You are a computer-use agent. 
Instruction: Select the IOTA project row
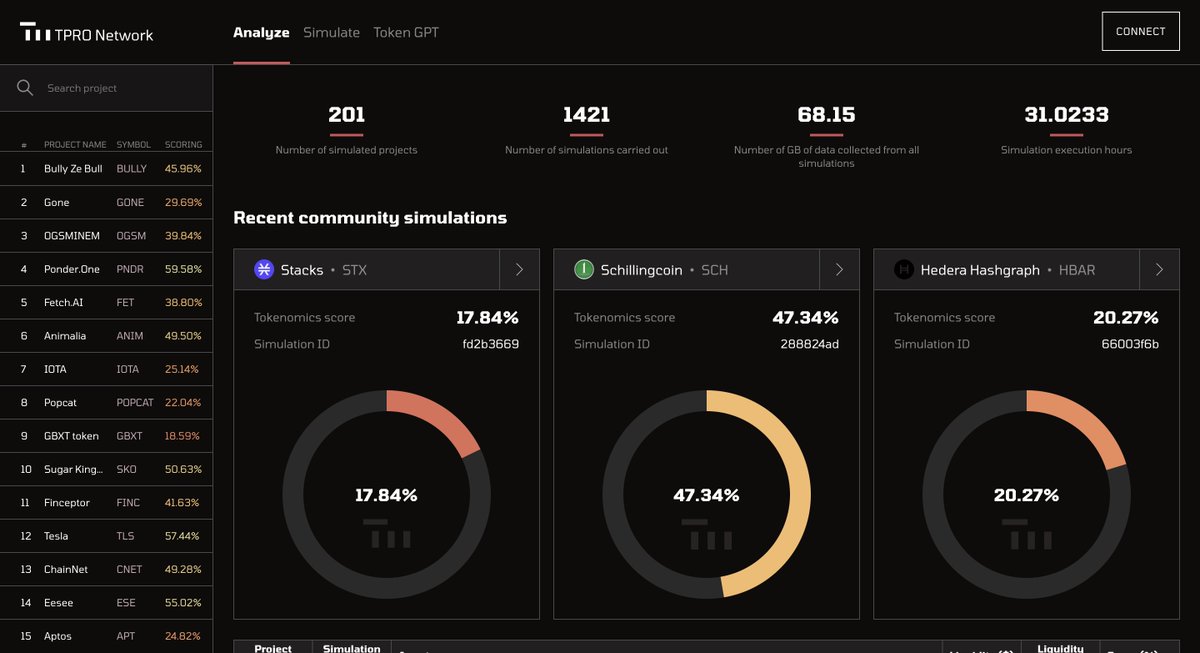[106, 369]
